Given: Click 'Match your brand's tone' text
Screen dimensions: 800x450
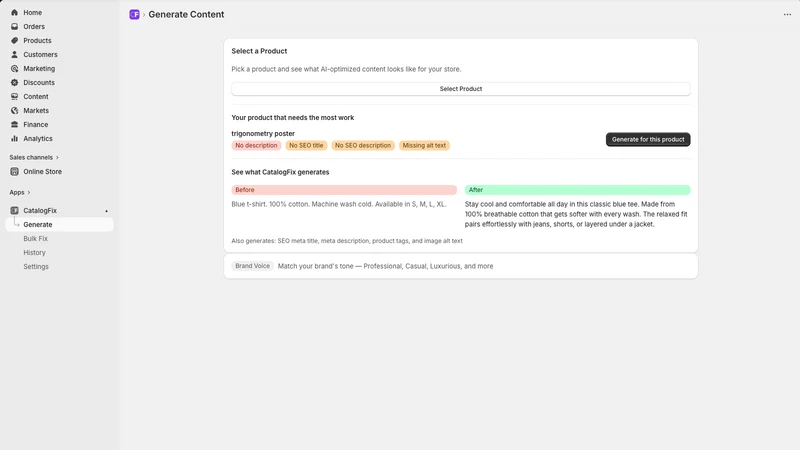Looking at the screenshot, I should [x=385, y=266].
